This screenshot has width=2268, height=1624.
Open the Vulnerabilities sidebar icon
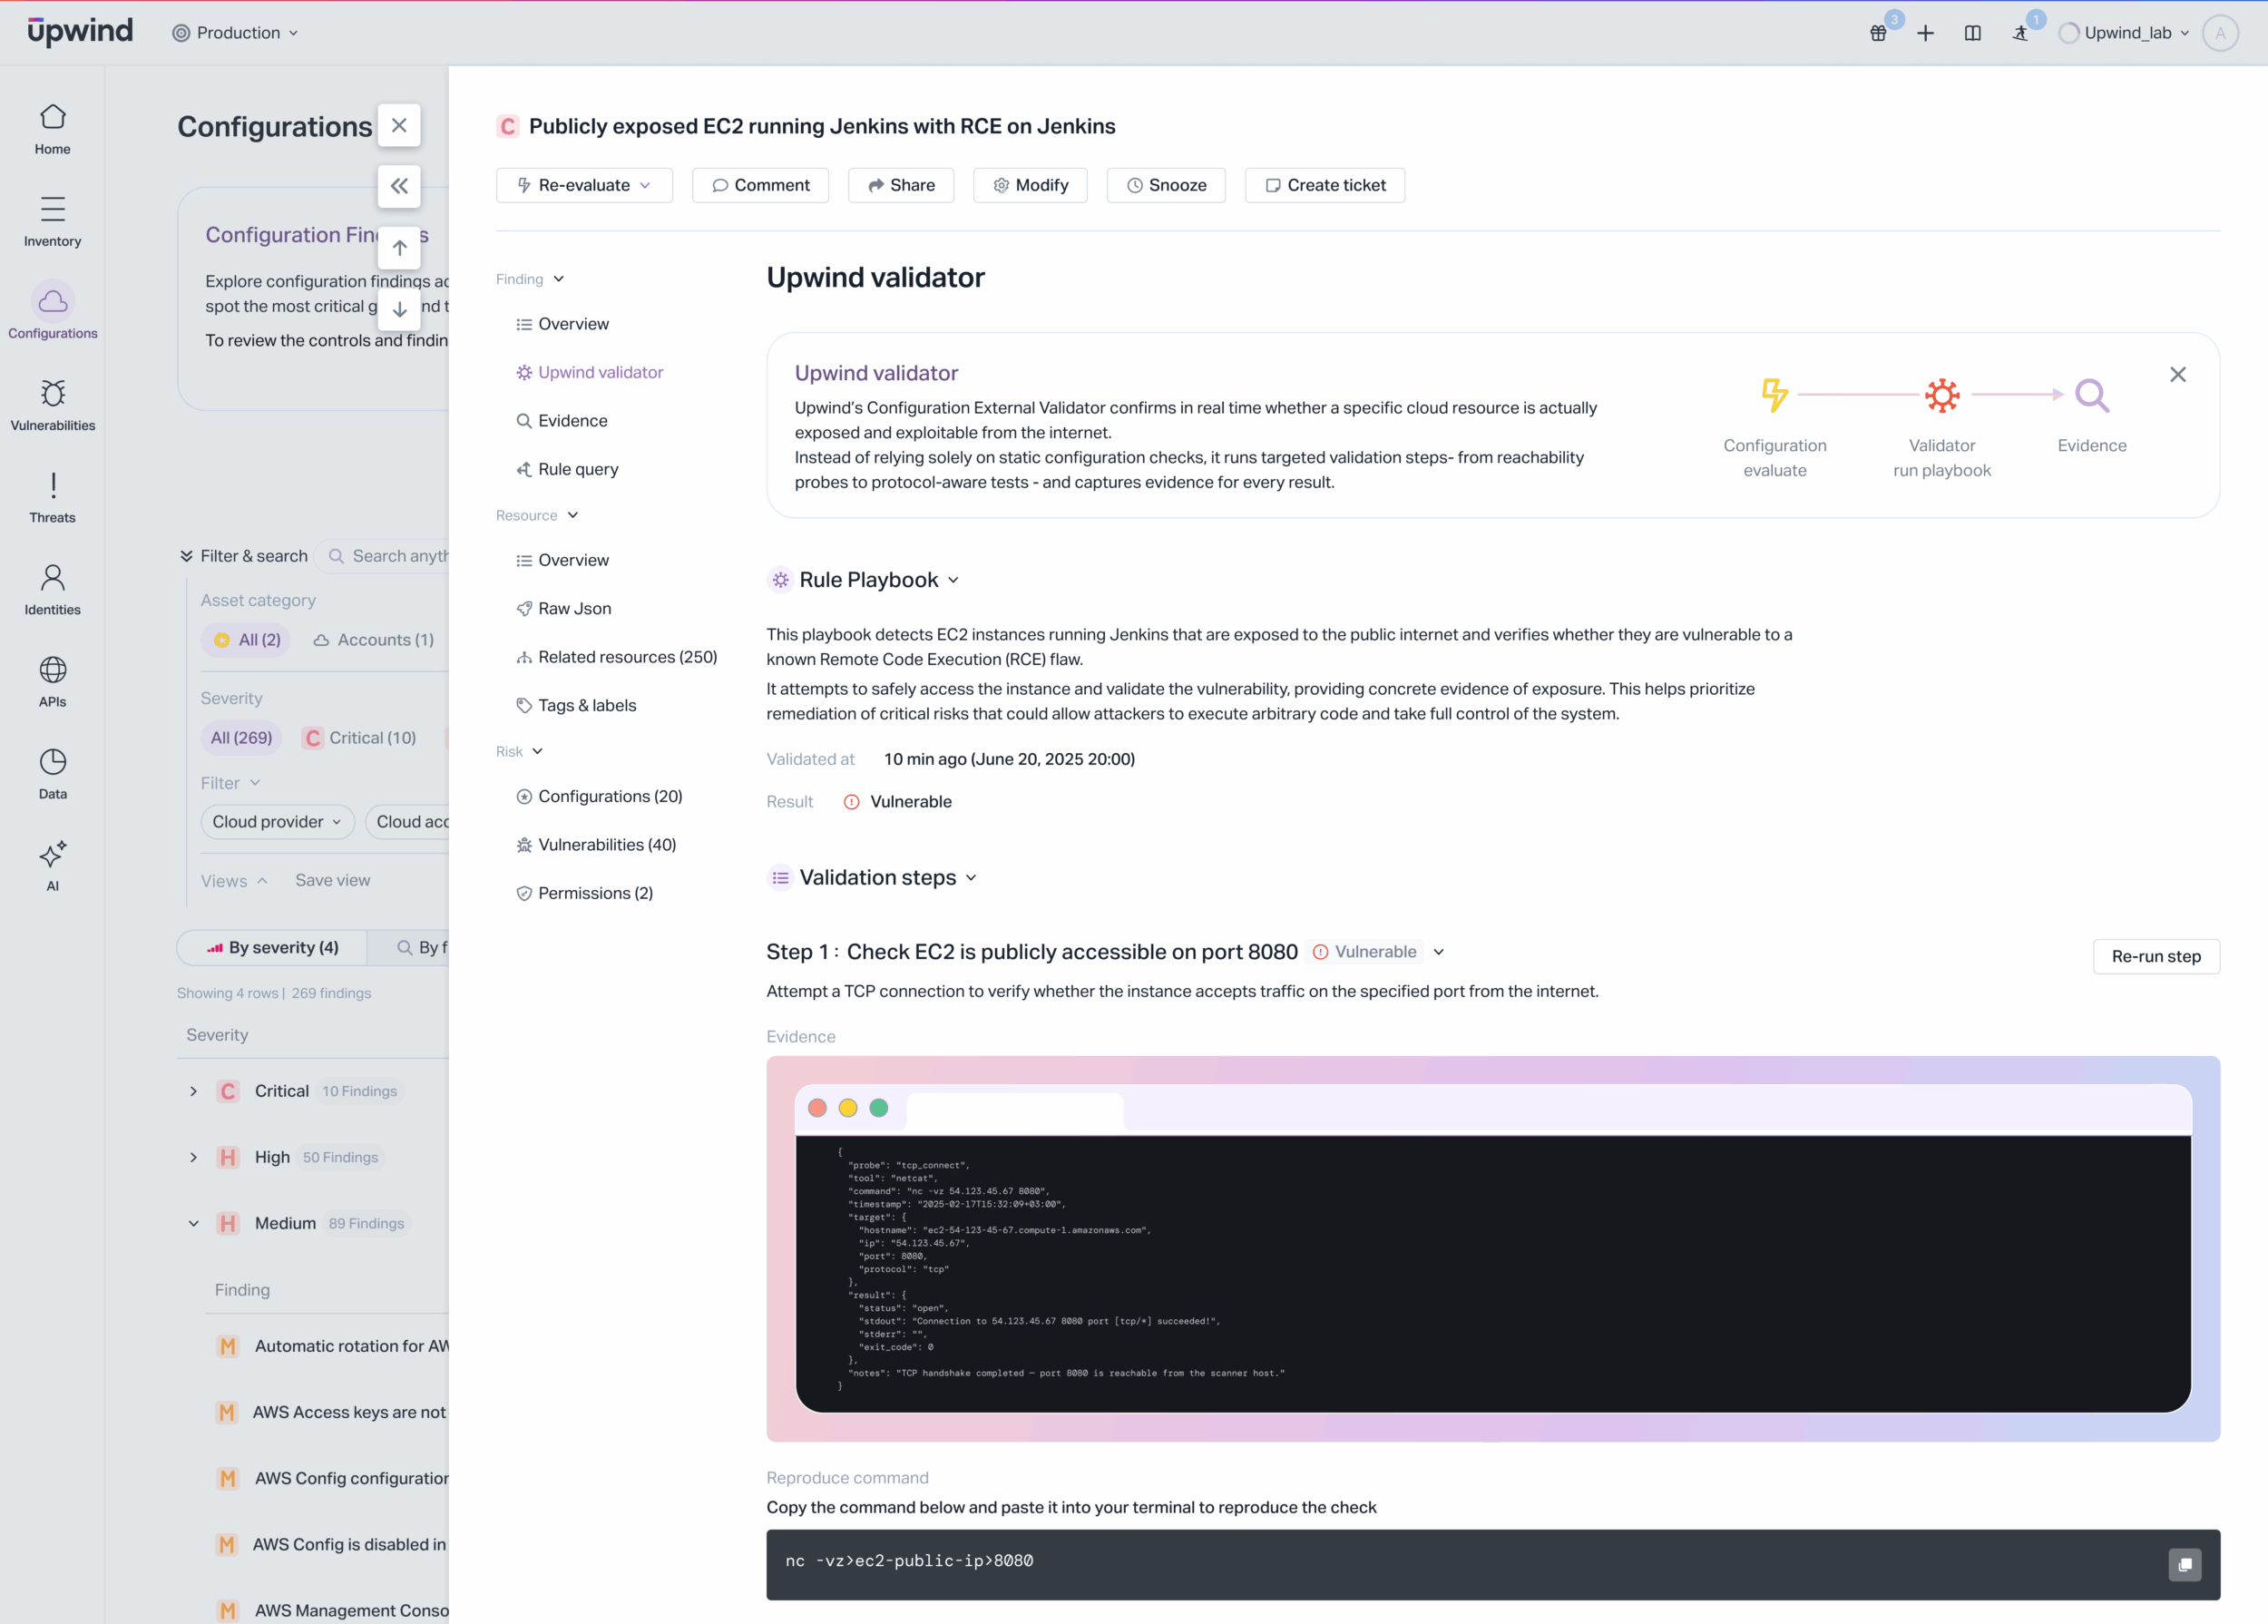click(x=52, y=394)
